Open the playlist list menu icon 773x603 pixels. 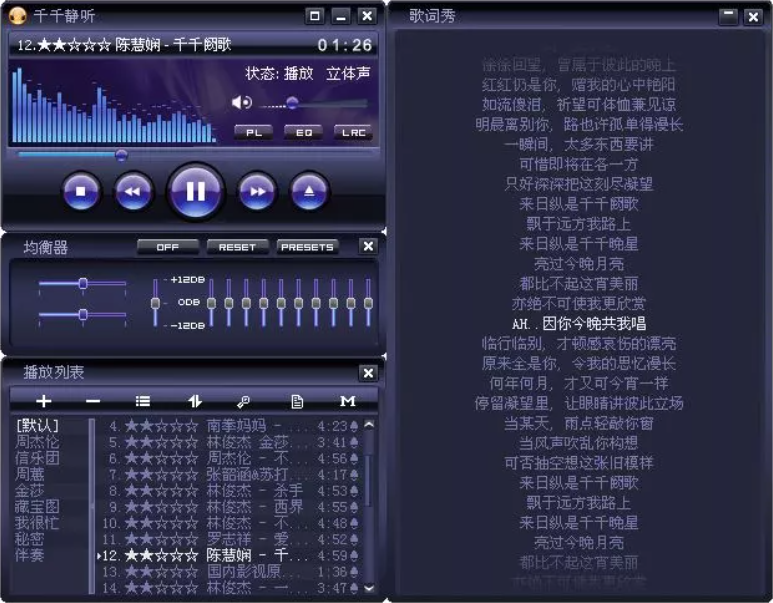[143, 401]
